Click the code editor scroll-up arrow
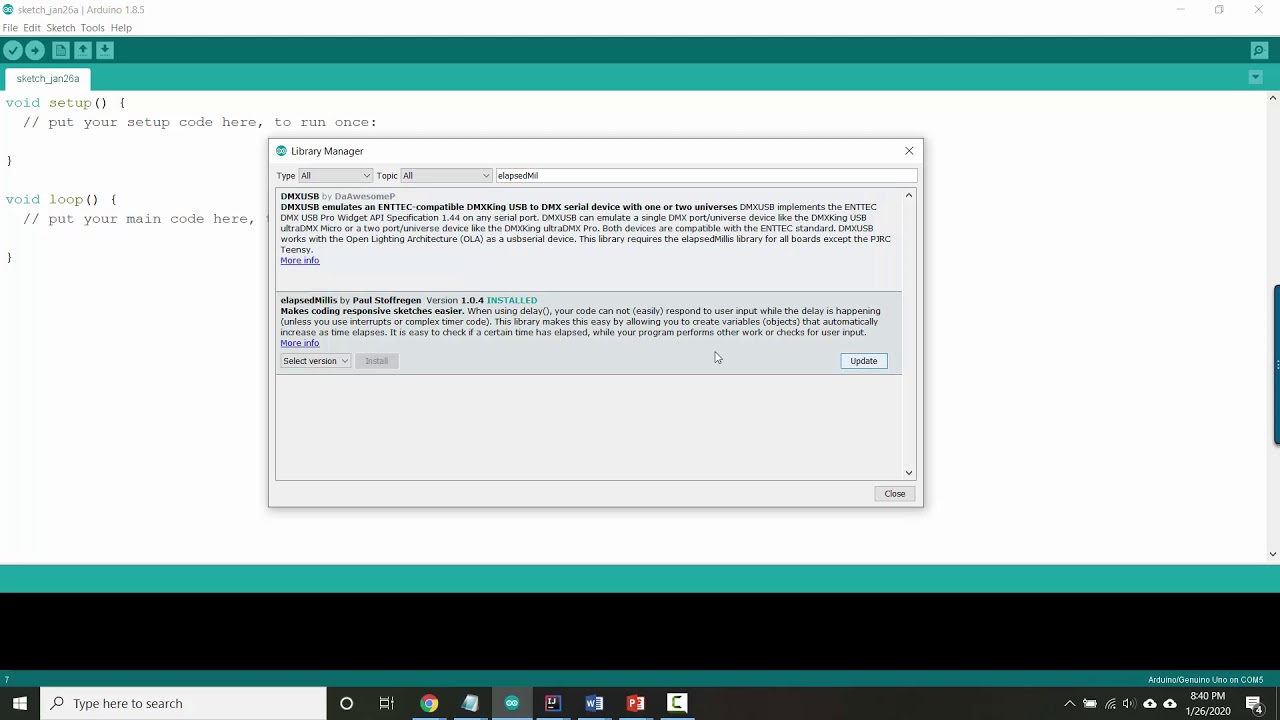 [1273, 98]
